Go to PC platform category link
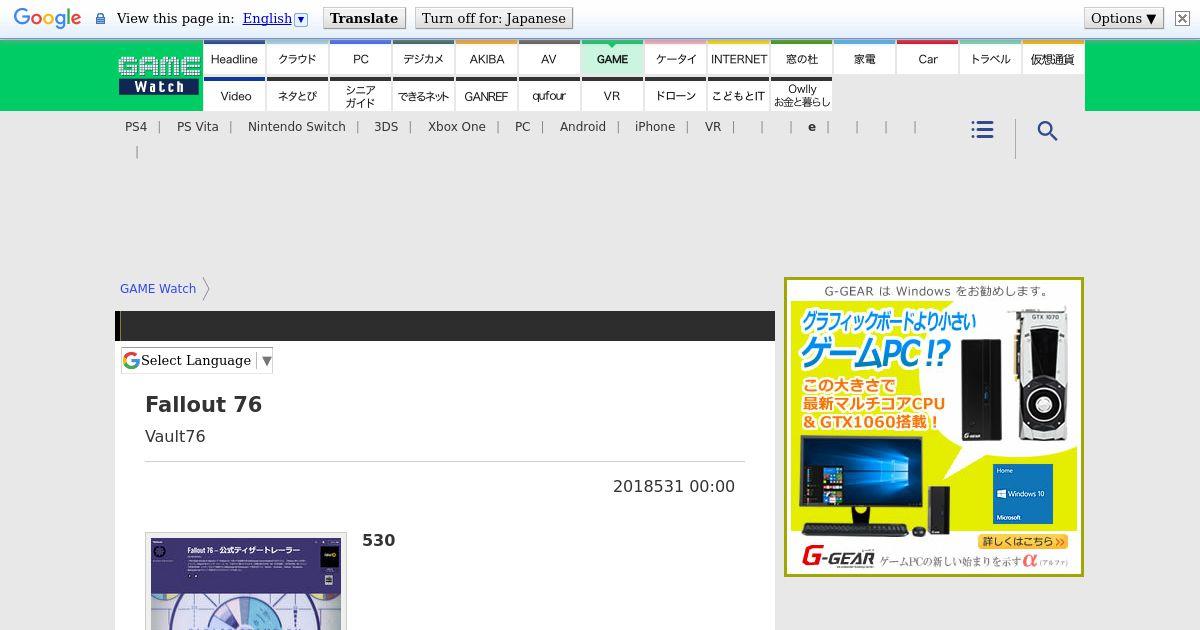The width and height of the screenshot is (1200, 630). [522, 127]
